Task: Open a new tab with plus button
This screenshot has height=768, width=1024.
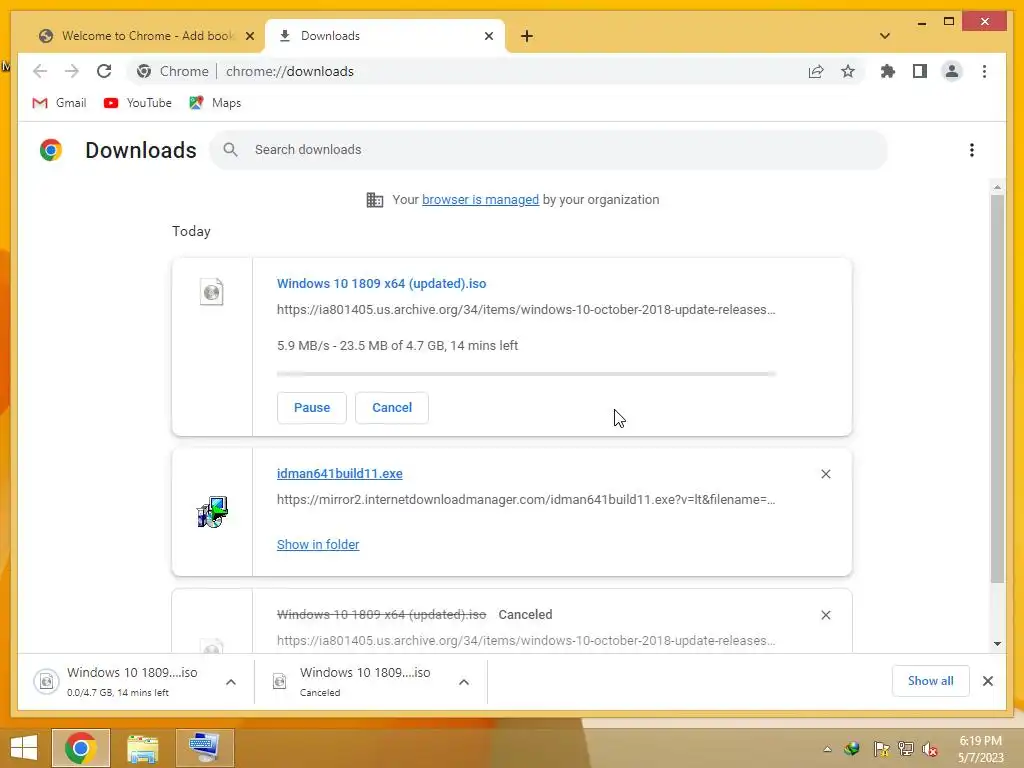Action: [527, 36]
